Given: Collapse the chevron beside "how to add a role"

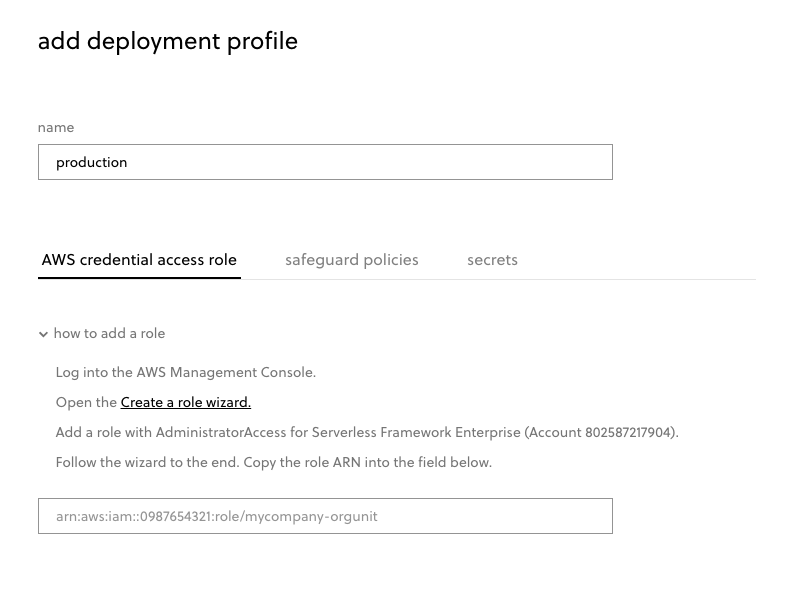Looking at the screenshot, I should click(43, 334).
